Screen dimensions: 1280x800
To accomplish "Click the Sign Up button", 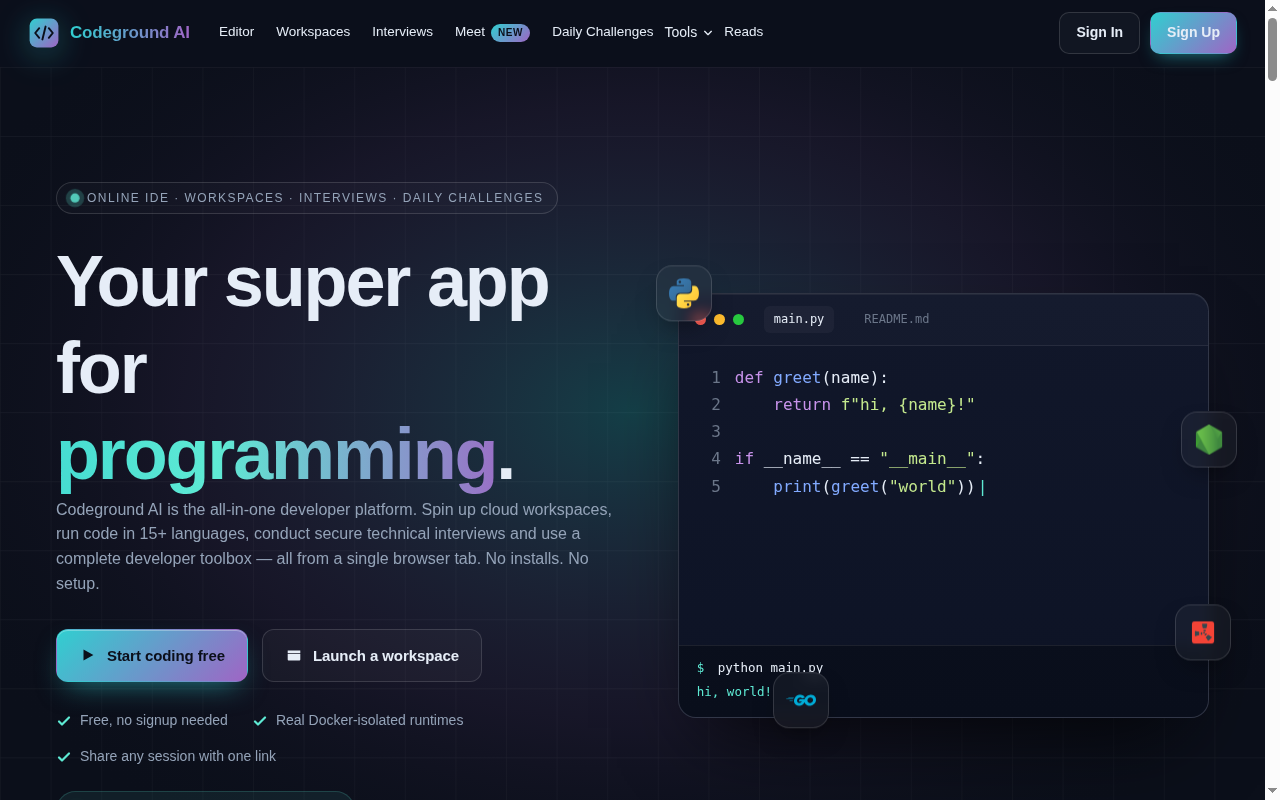I will (1193, 32).
